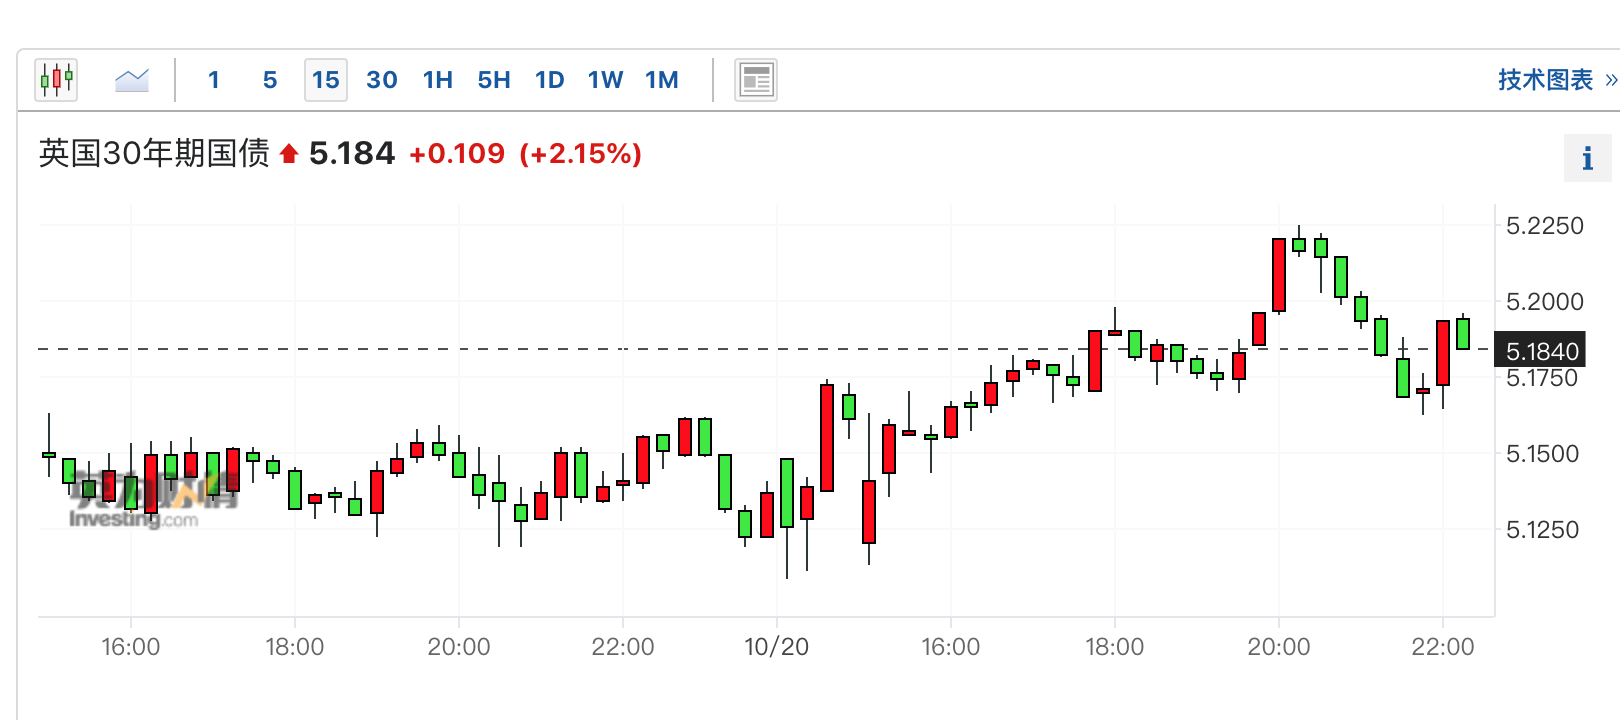Select the 1 minute timeframe
This screenshot has height=720, width=1620.
[x=214, y=80]
